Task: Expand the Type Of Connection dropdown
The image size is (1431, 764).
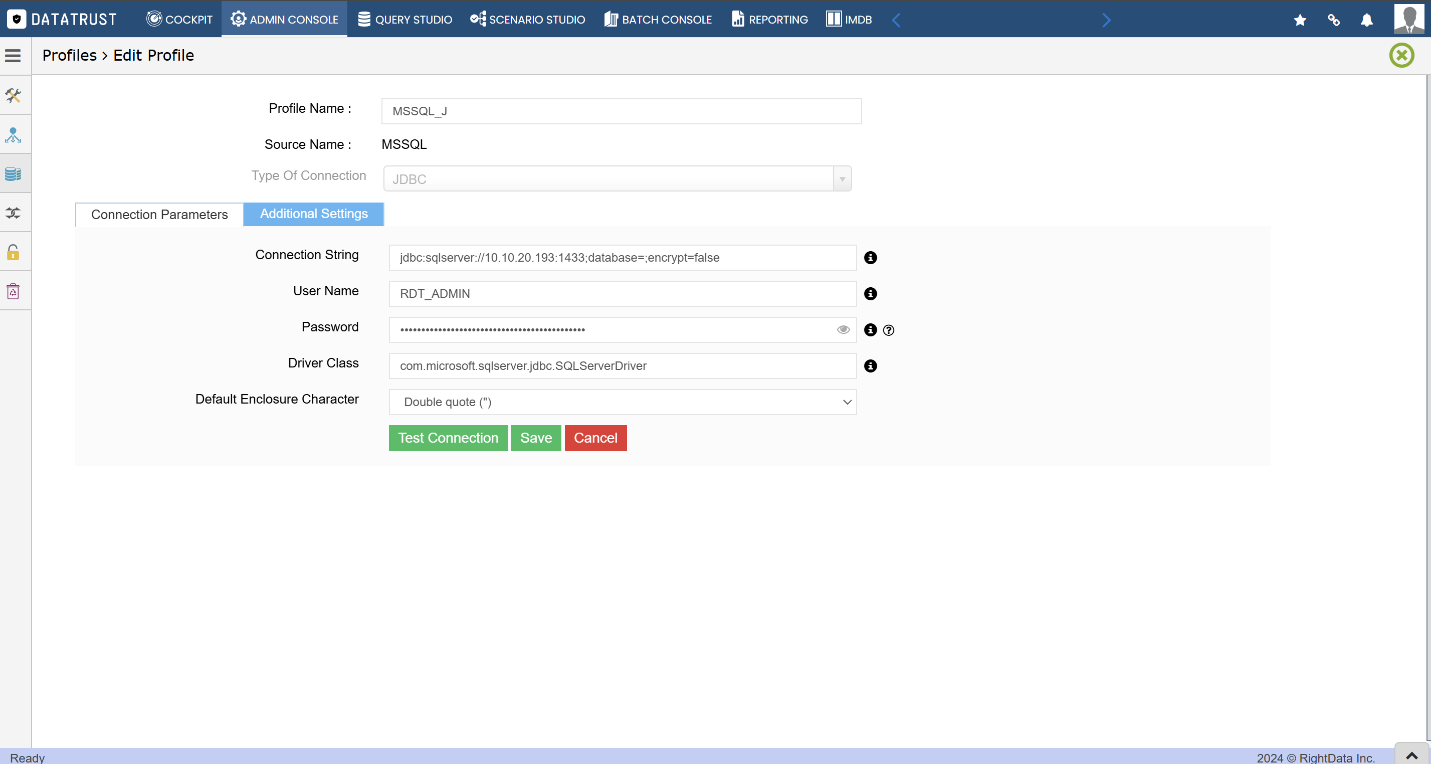Action: click(x=842, y=178)
